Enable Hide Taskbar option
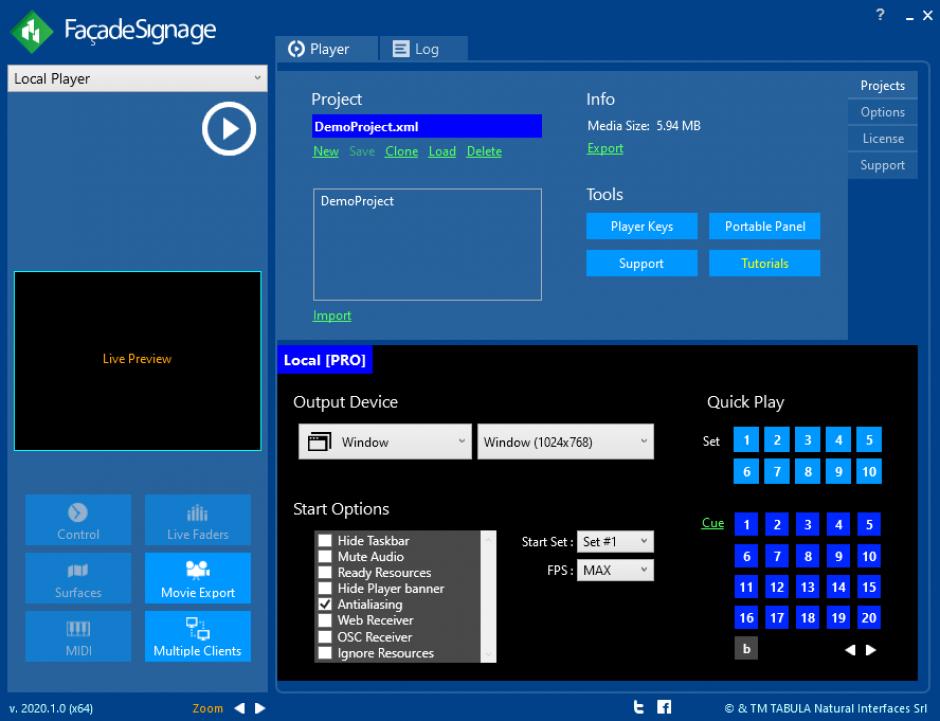940x721 pixels. point(325,541)
